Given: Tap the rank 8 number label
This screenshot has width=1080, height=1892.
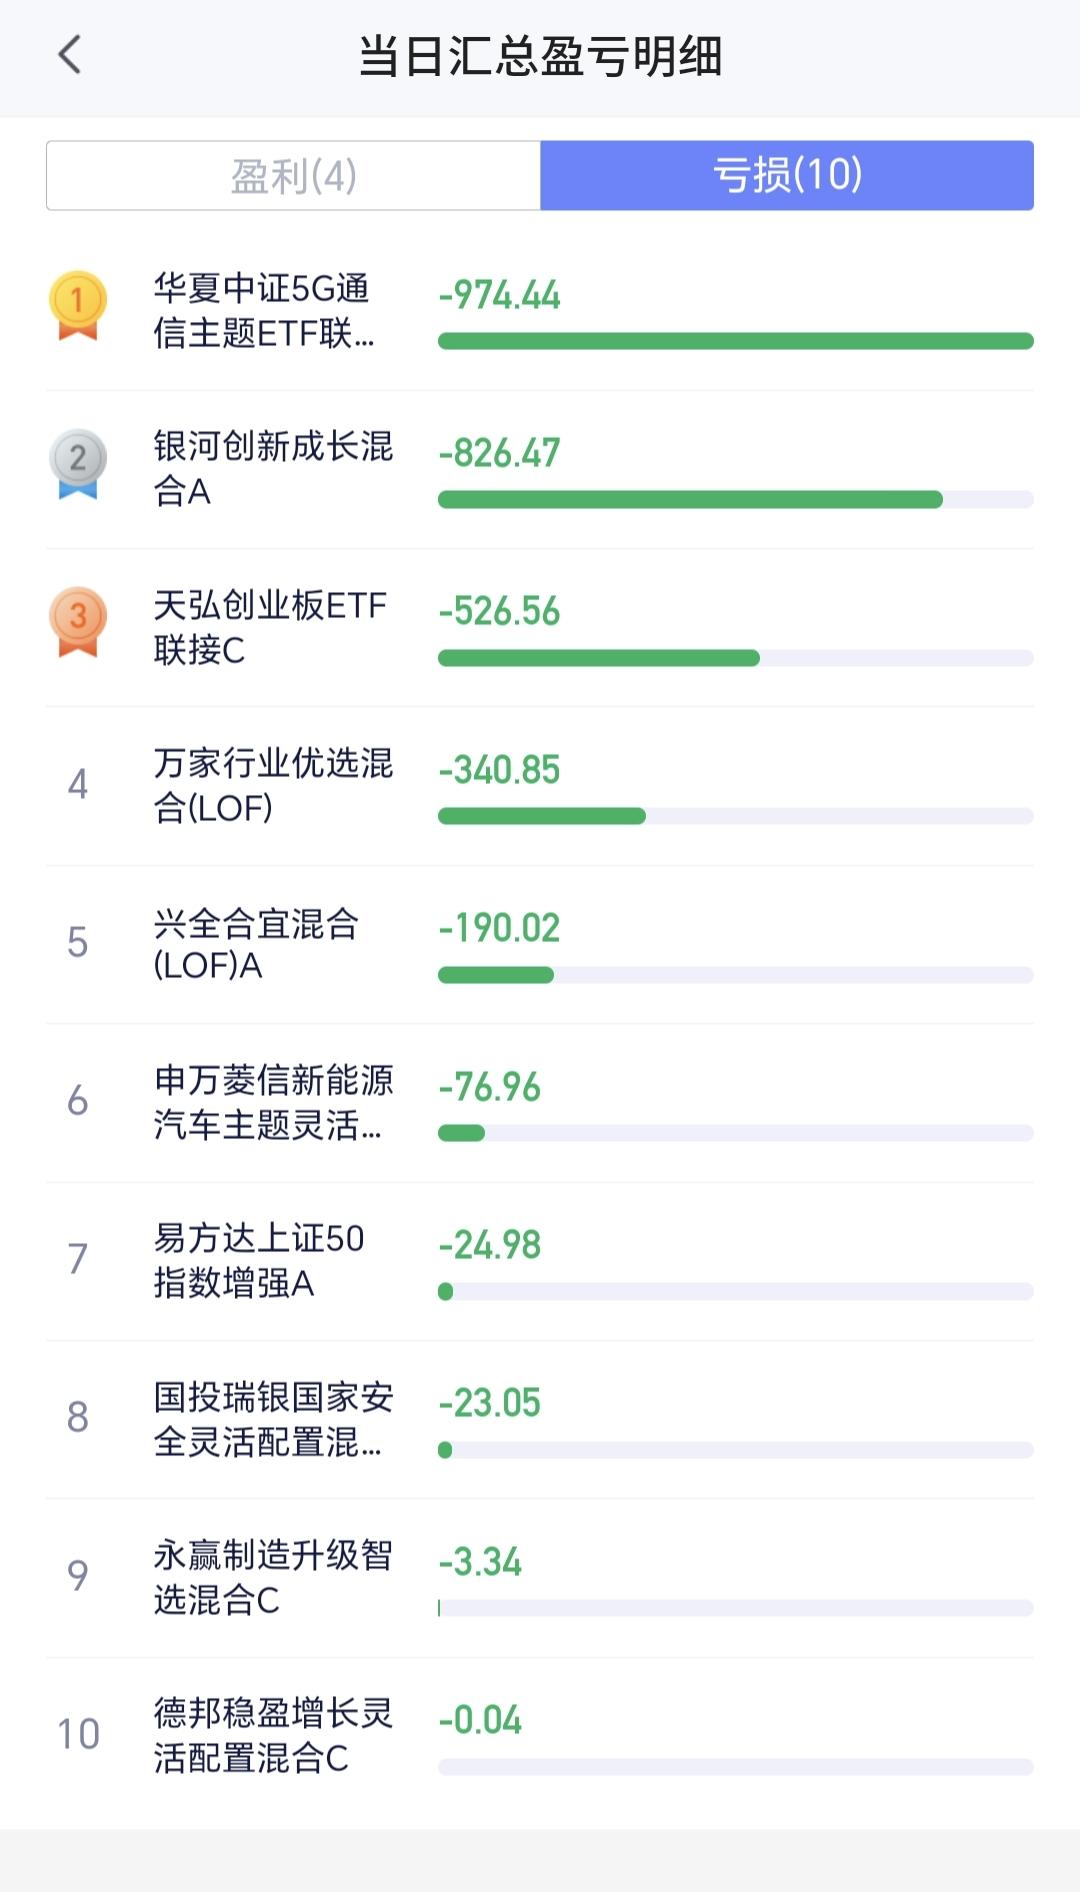Looking at the screenshot, I should coord(78,1417).
